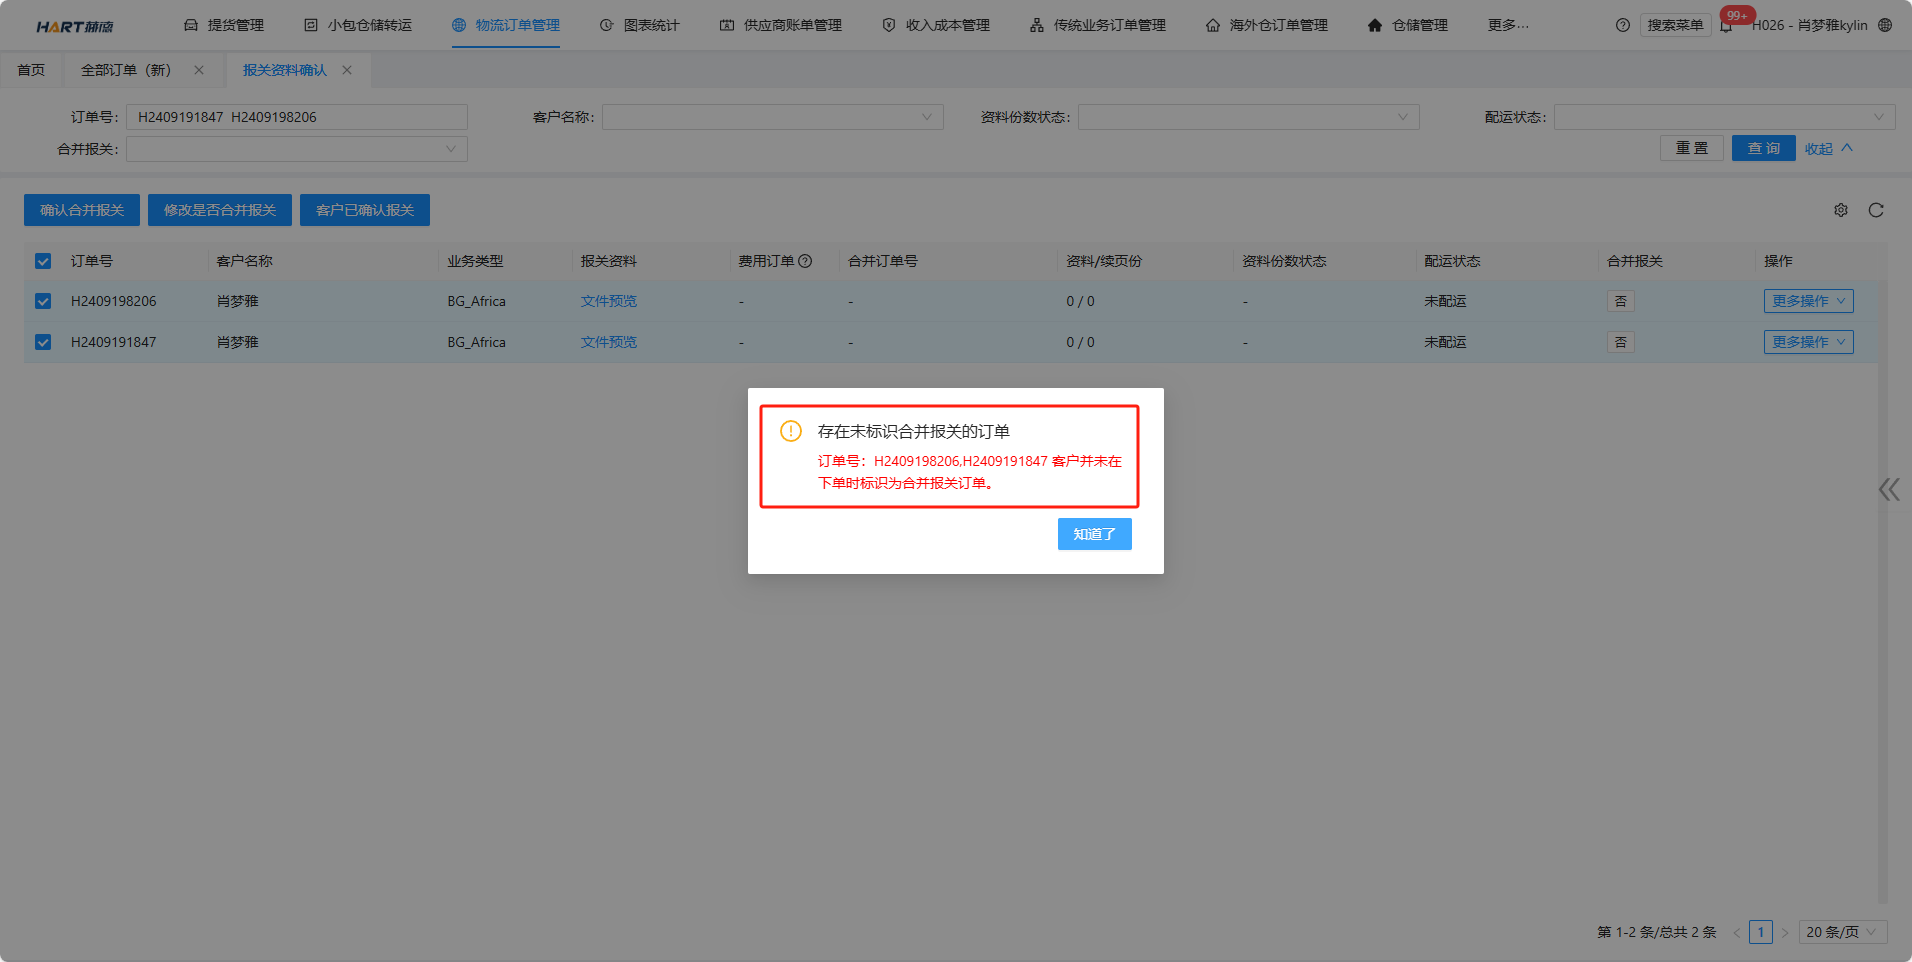Expand the right side panel arrows
The height and width of the screenshot is (962, 1912).
[1888, 489]
